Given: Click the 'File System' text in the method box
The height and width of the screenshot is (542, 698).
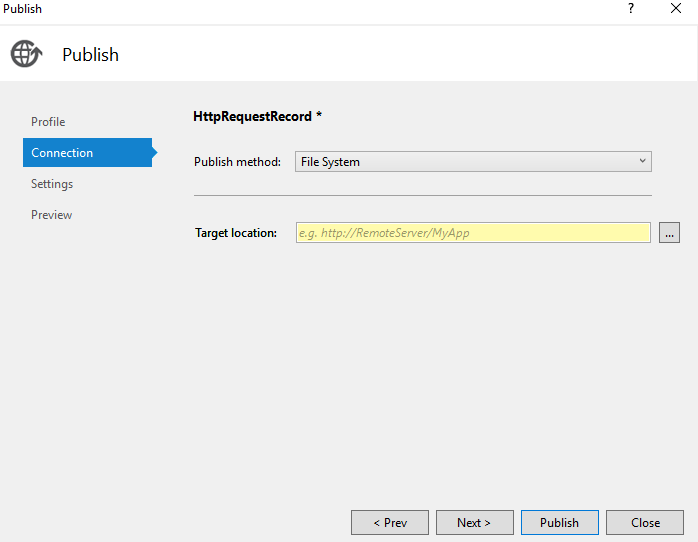Looking at the screenshot, I should [x=330, y=162].
